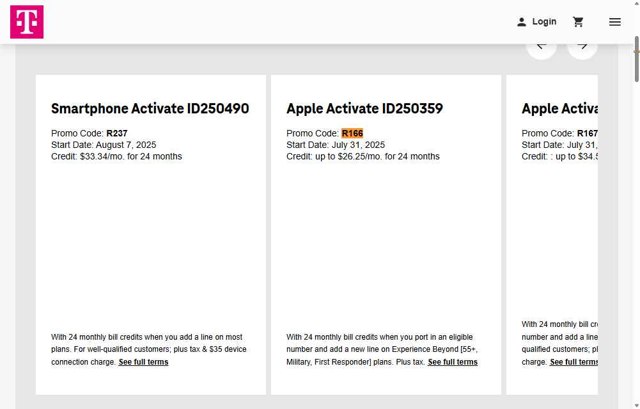
Task: Click the user profile icon
Action: tap(521, 22)
